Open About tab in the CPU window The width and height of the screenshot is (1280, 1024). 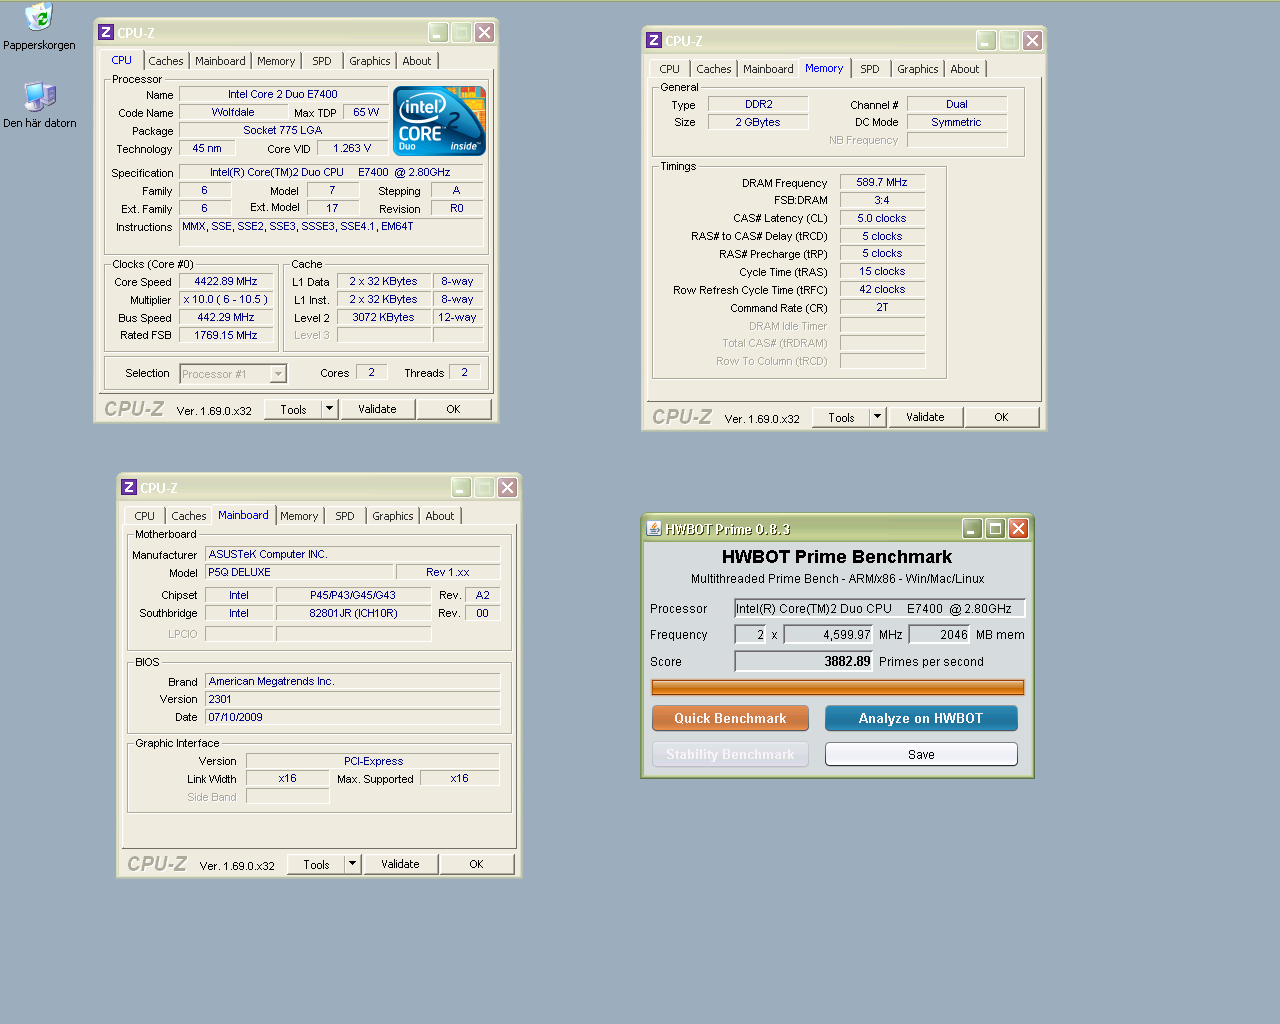tap(417, 61)
